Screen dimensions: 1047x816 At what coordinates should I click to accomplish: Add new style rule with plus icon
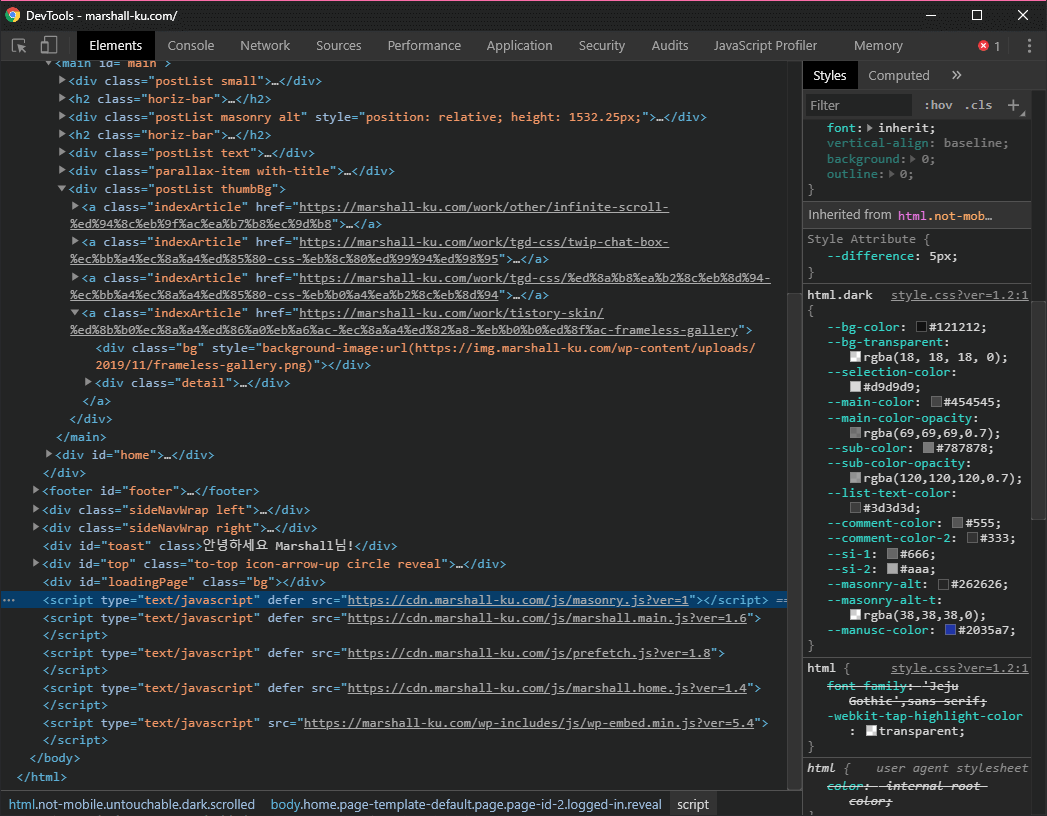[1013, 105]
